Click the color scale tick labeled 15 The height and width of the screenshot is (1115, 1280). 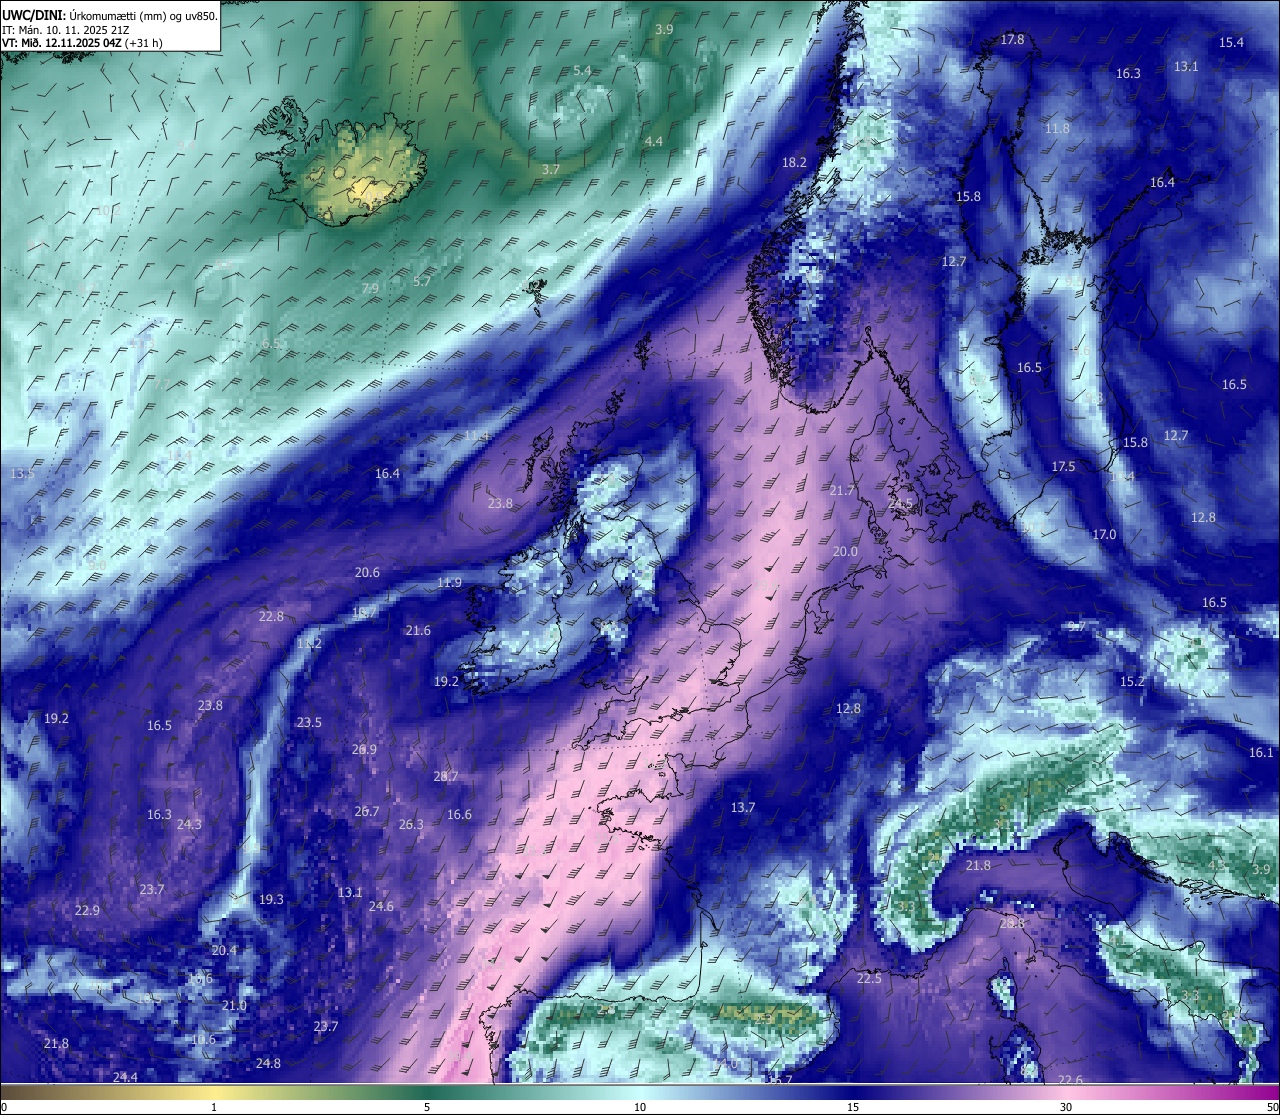click(x=853, y=1107)
